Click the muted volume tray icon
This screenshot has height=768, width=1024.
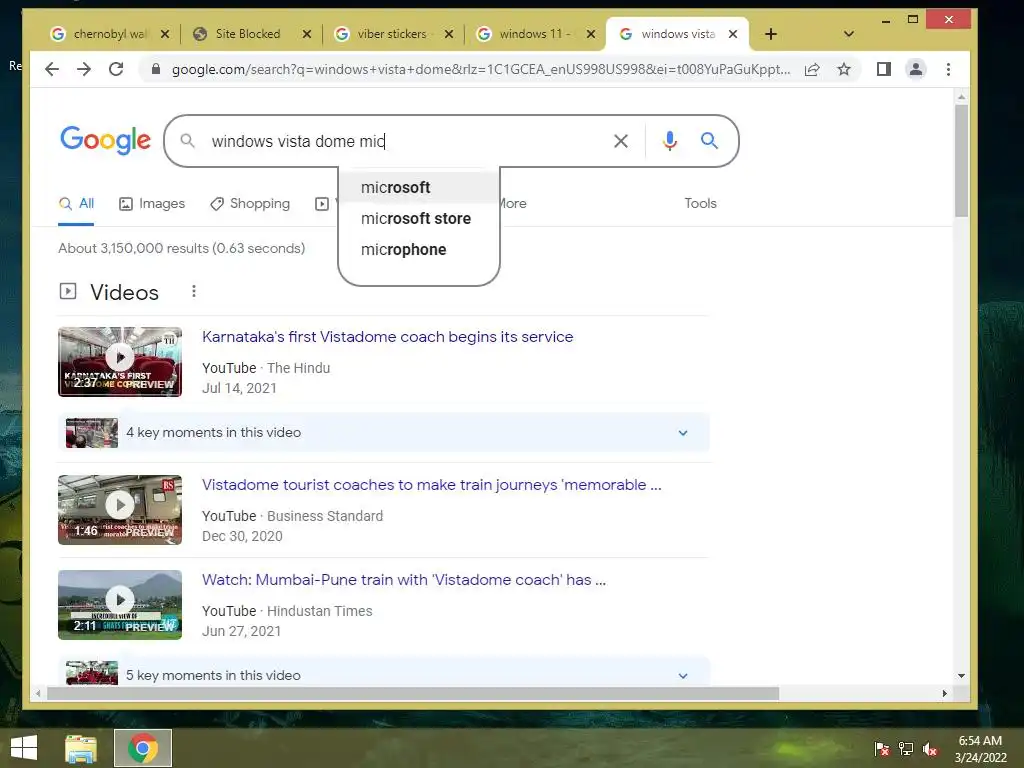[x=930, y=749]
